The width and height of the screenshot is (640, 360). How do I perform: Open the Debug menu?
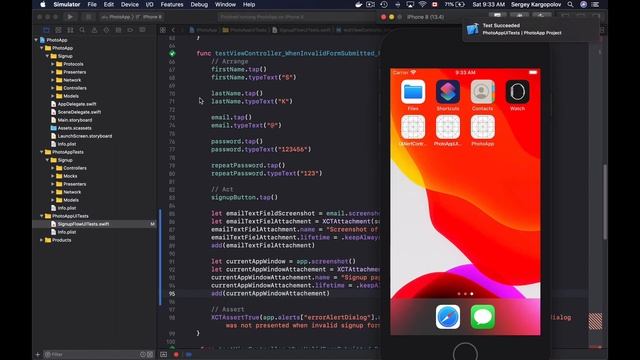tap(199, 4)
